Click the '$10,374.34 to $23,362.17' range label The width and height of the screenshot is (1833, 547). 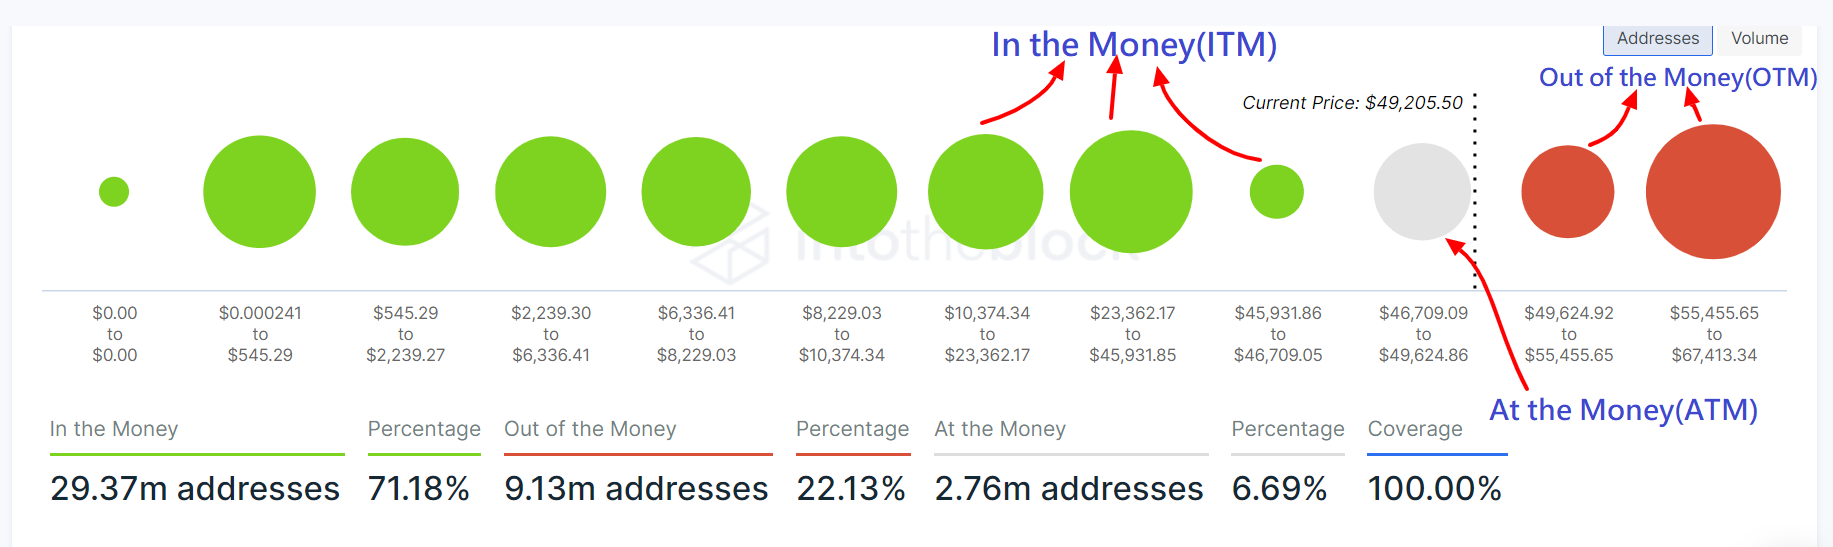(x=987, y=334)
